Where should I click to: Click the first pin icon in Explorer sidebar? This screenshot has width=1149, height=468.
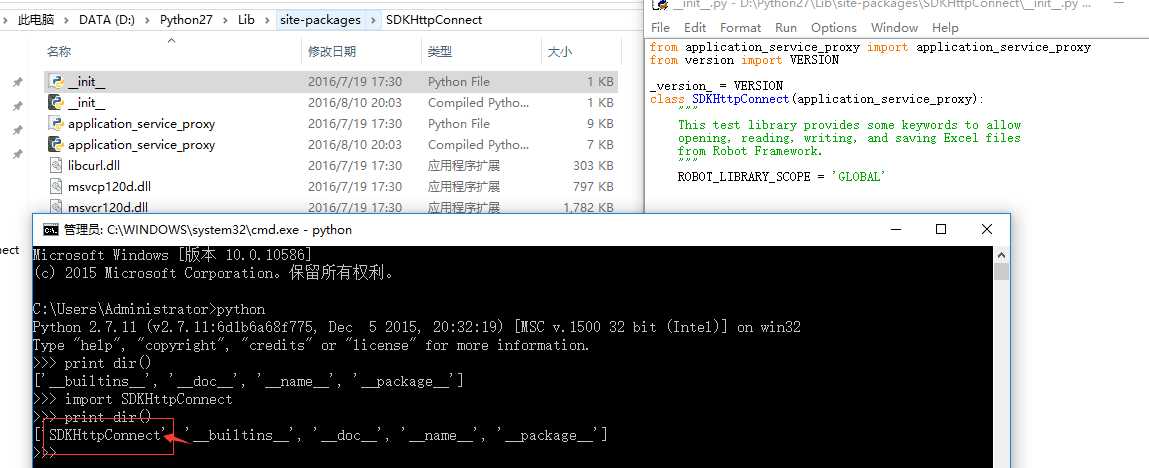18,83
